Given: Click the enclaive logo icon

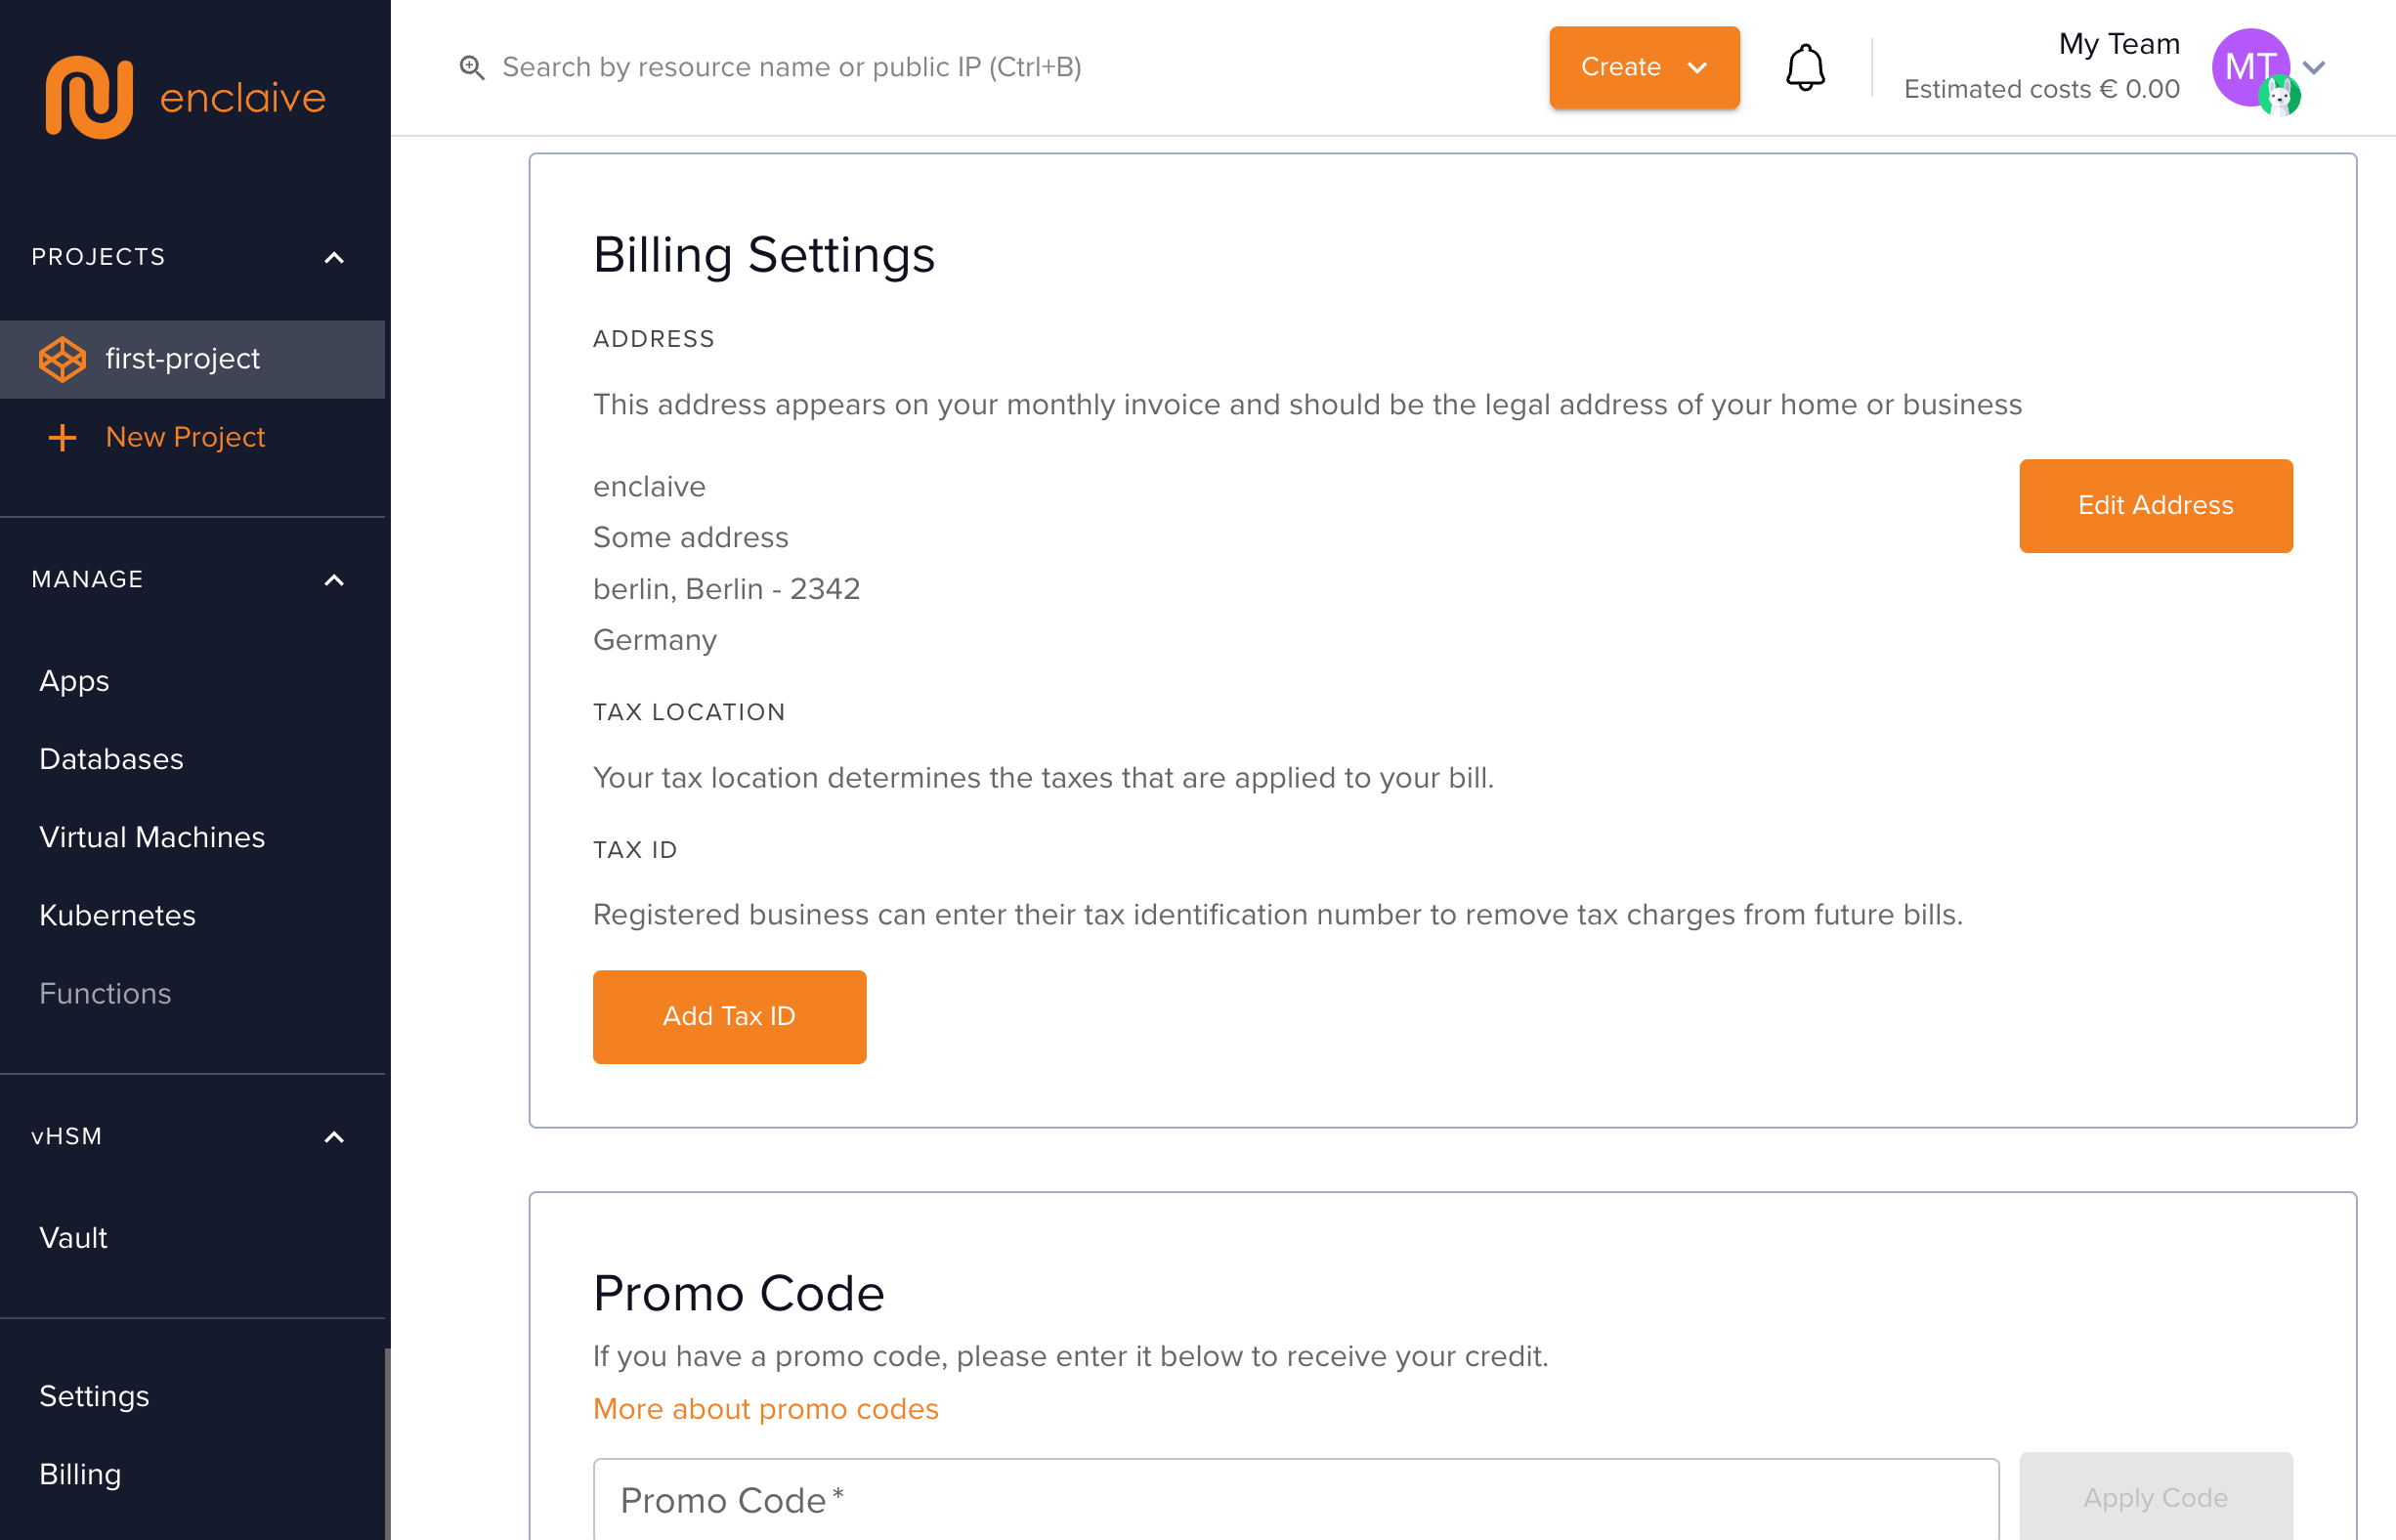Looking at the screenshot, I should click(x=89, y=97).
